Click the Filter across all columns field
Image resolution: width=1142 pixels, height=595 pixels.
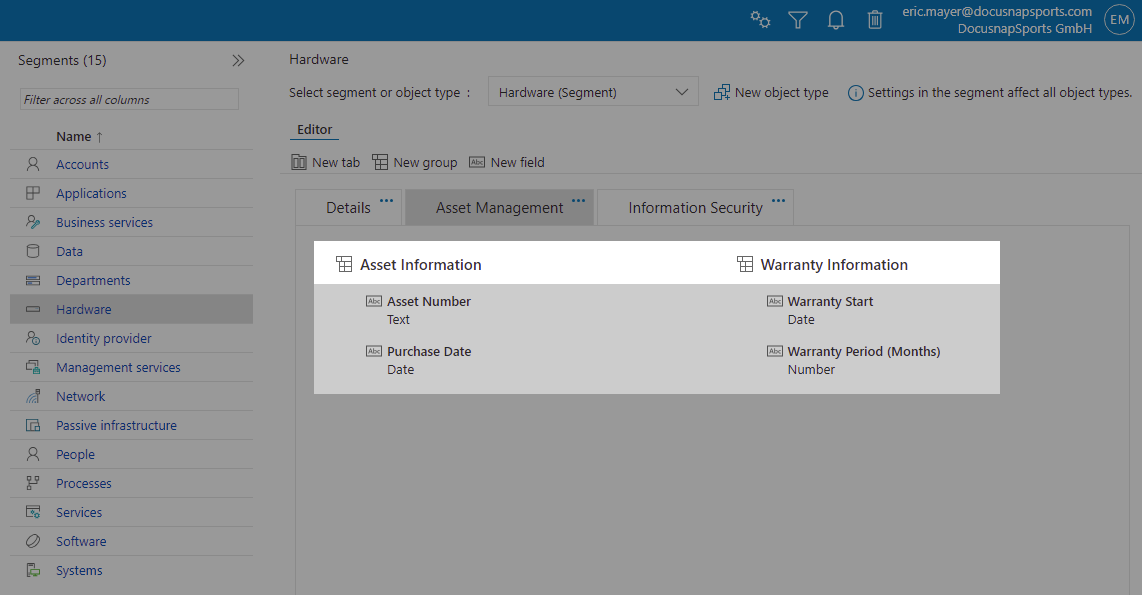pyautogui.click(x=129, y=100)
